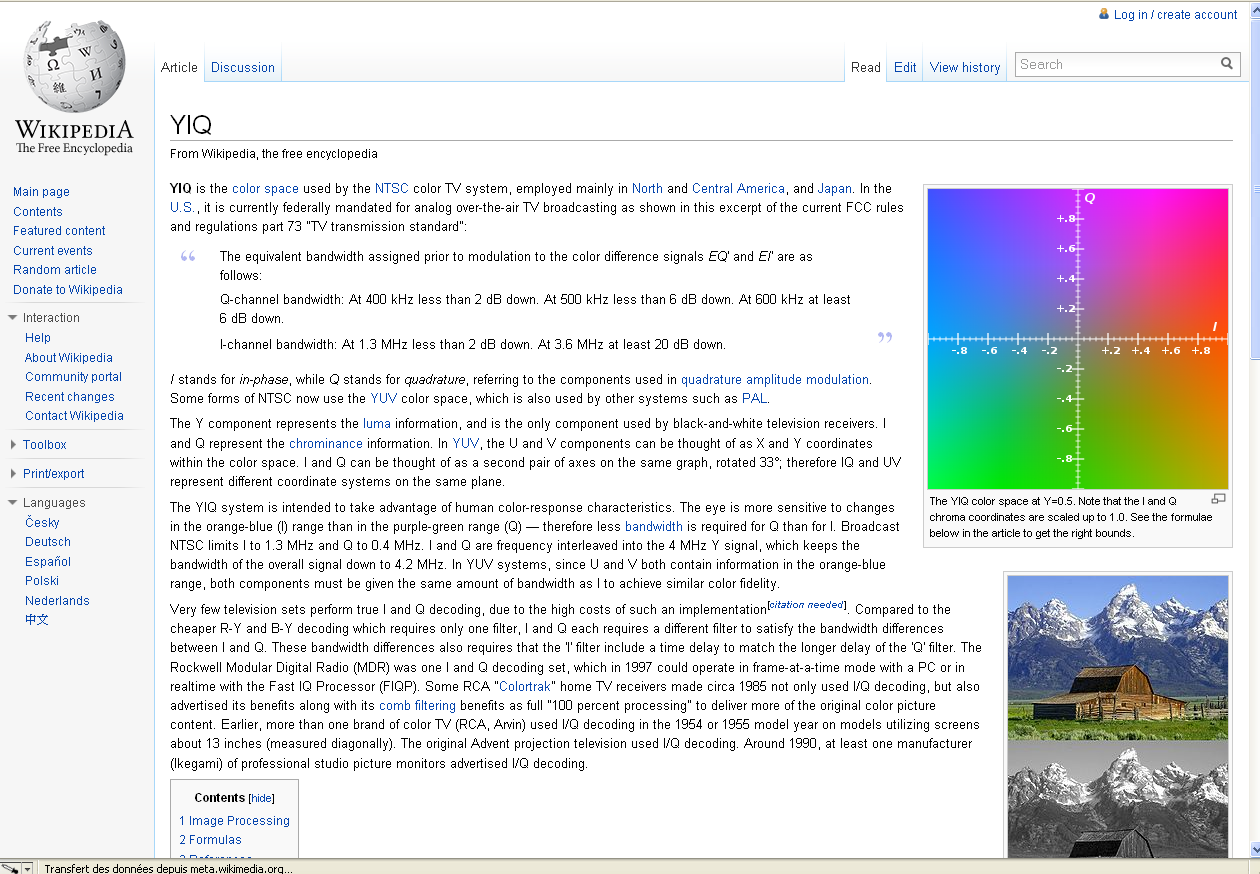The image size is (1260, 874).
Task: Follow the NTSC article link
Action: coord(392,189)
